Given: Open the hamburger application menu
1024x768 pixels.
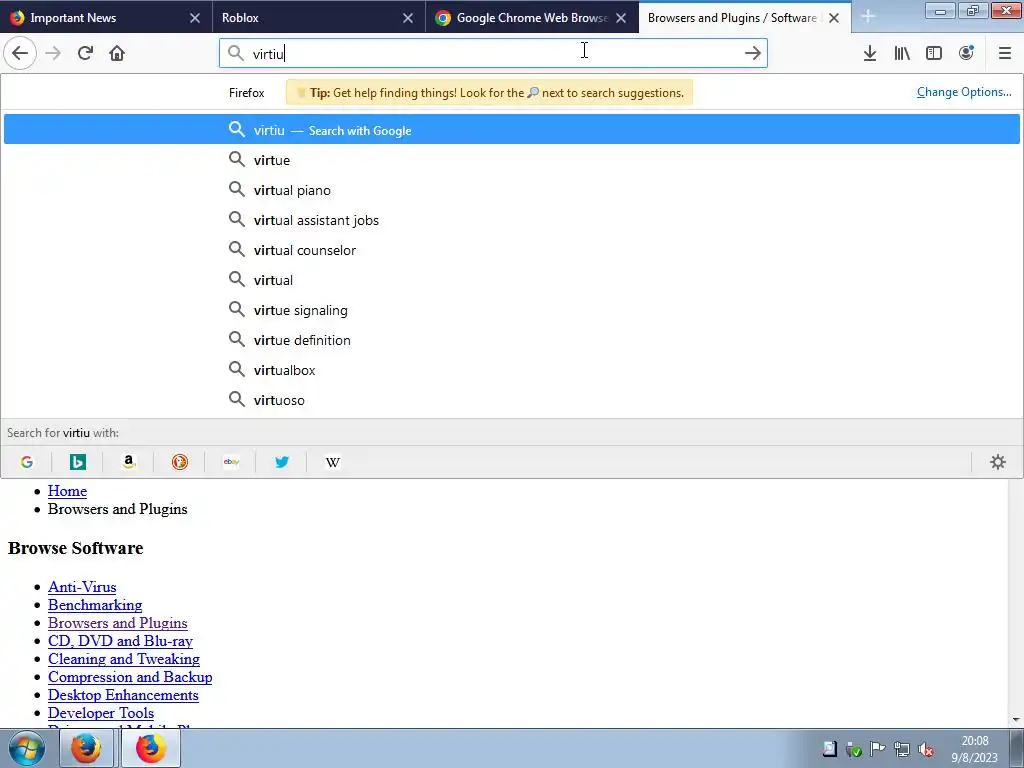Looking at the screenshot, I should coord(1004,53).
